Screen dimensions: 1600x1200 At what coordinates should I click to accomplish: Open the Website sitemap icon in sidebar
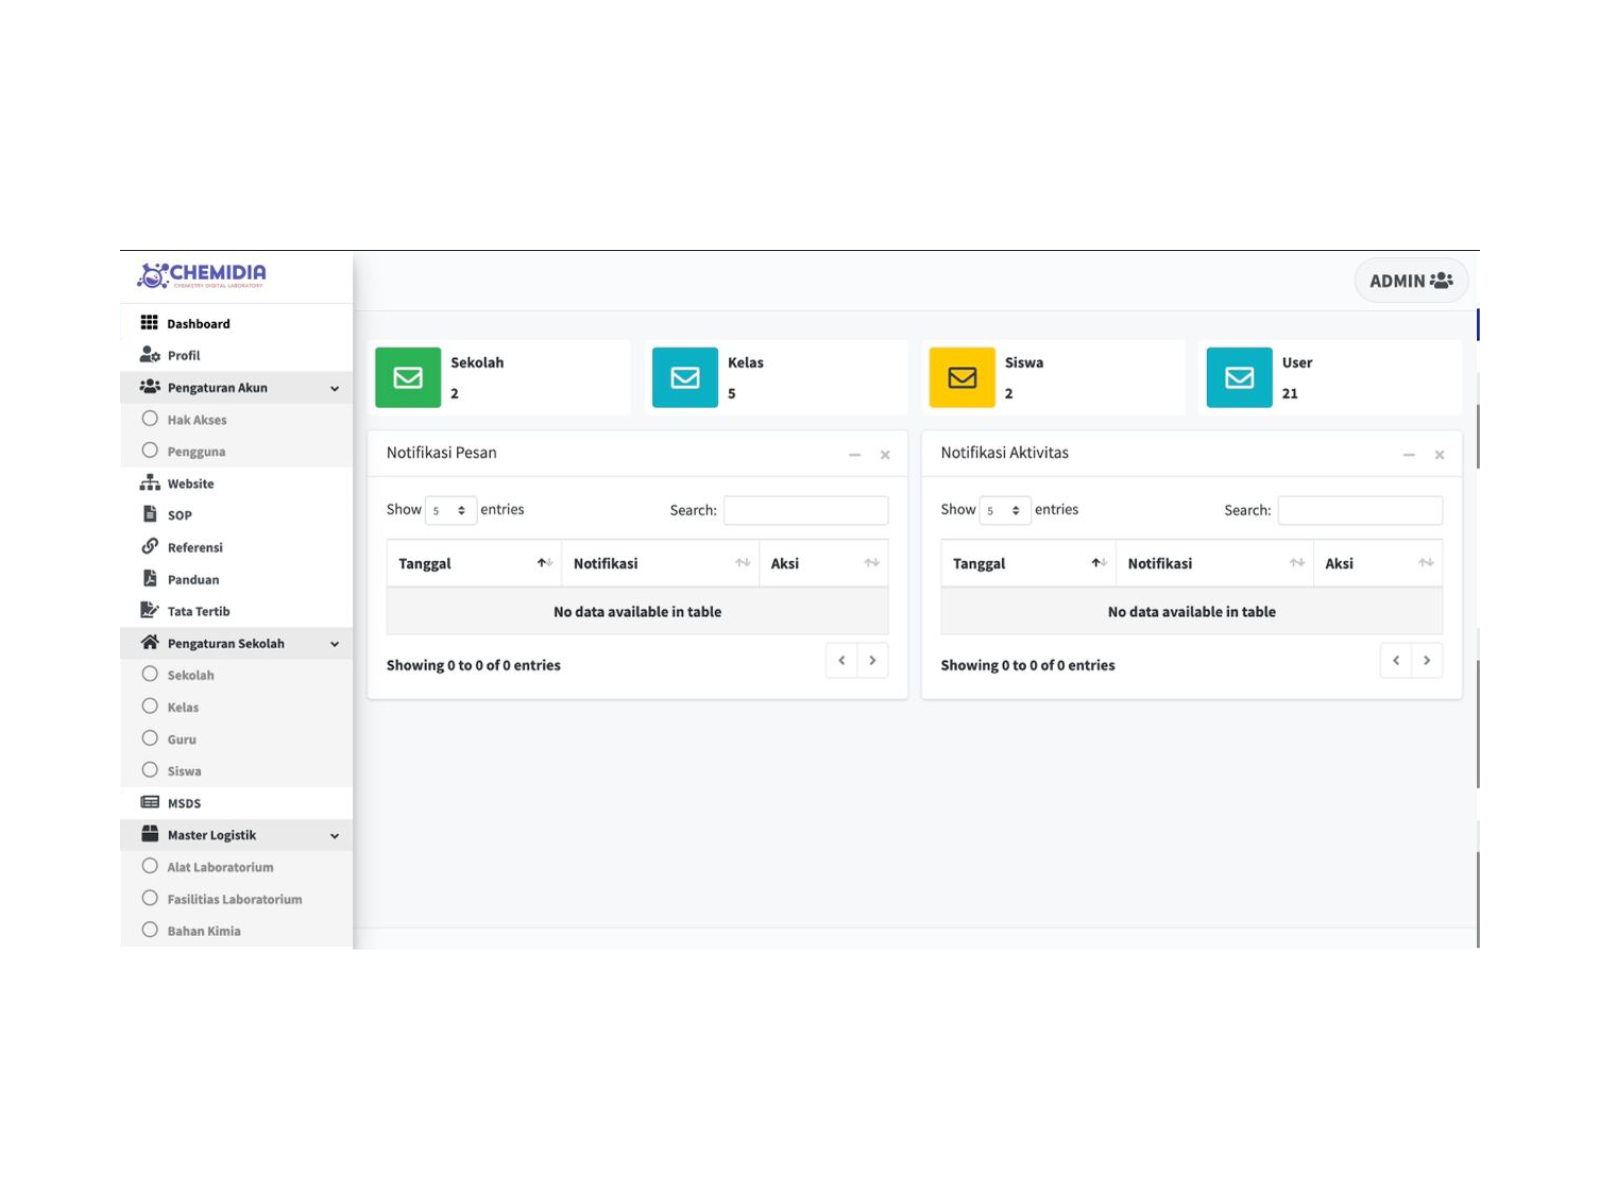pyautogui.click(x=150, y=483)
